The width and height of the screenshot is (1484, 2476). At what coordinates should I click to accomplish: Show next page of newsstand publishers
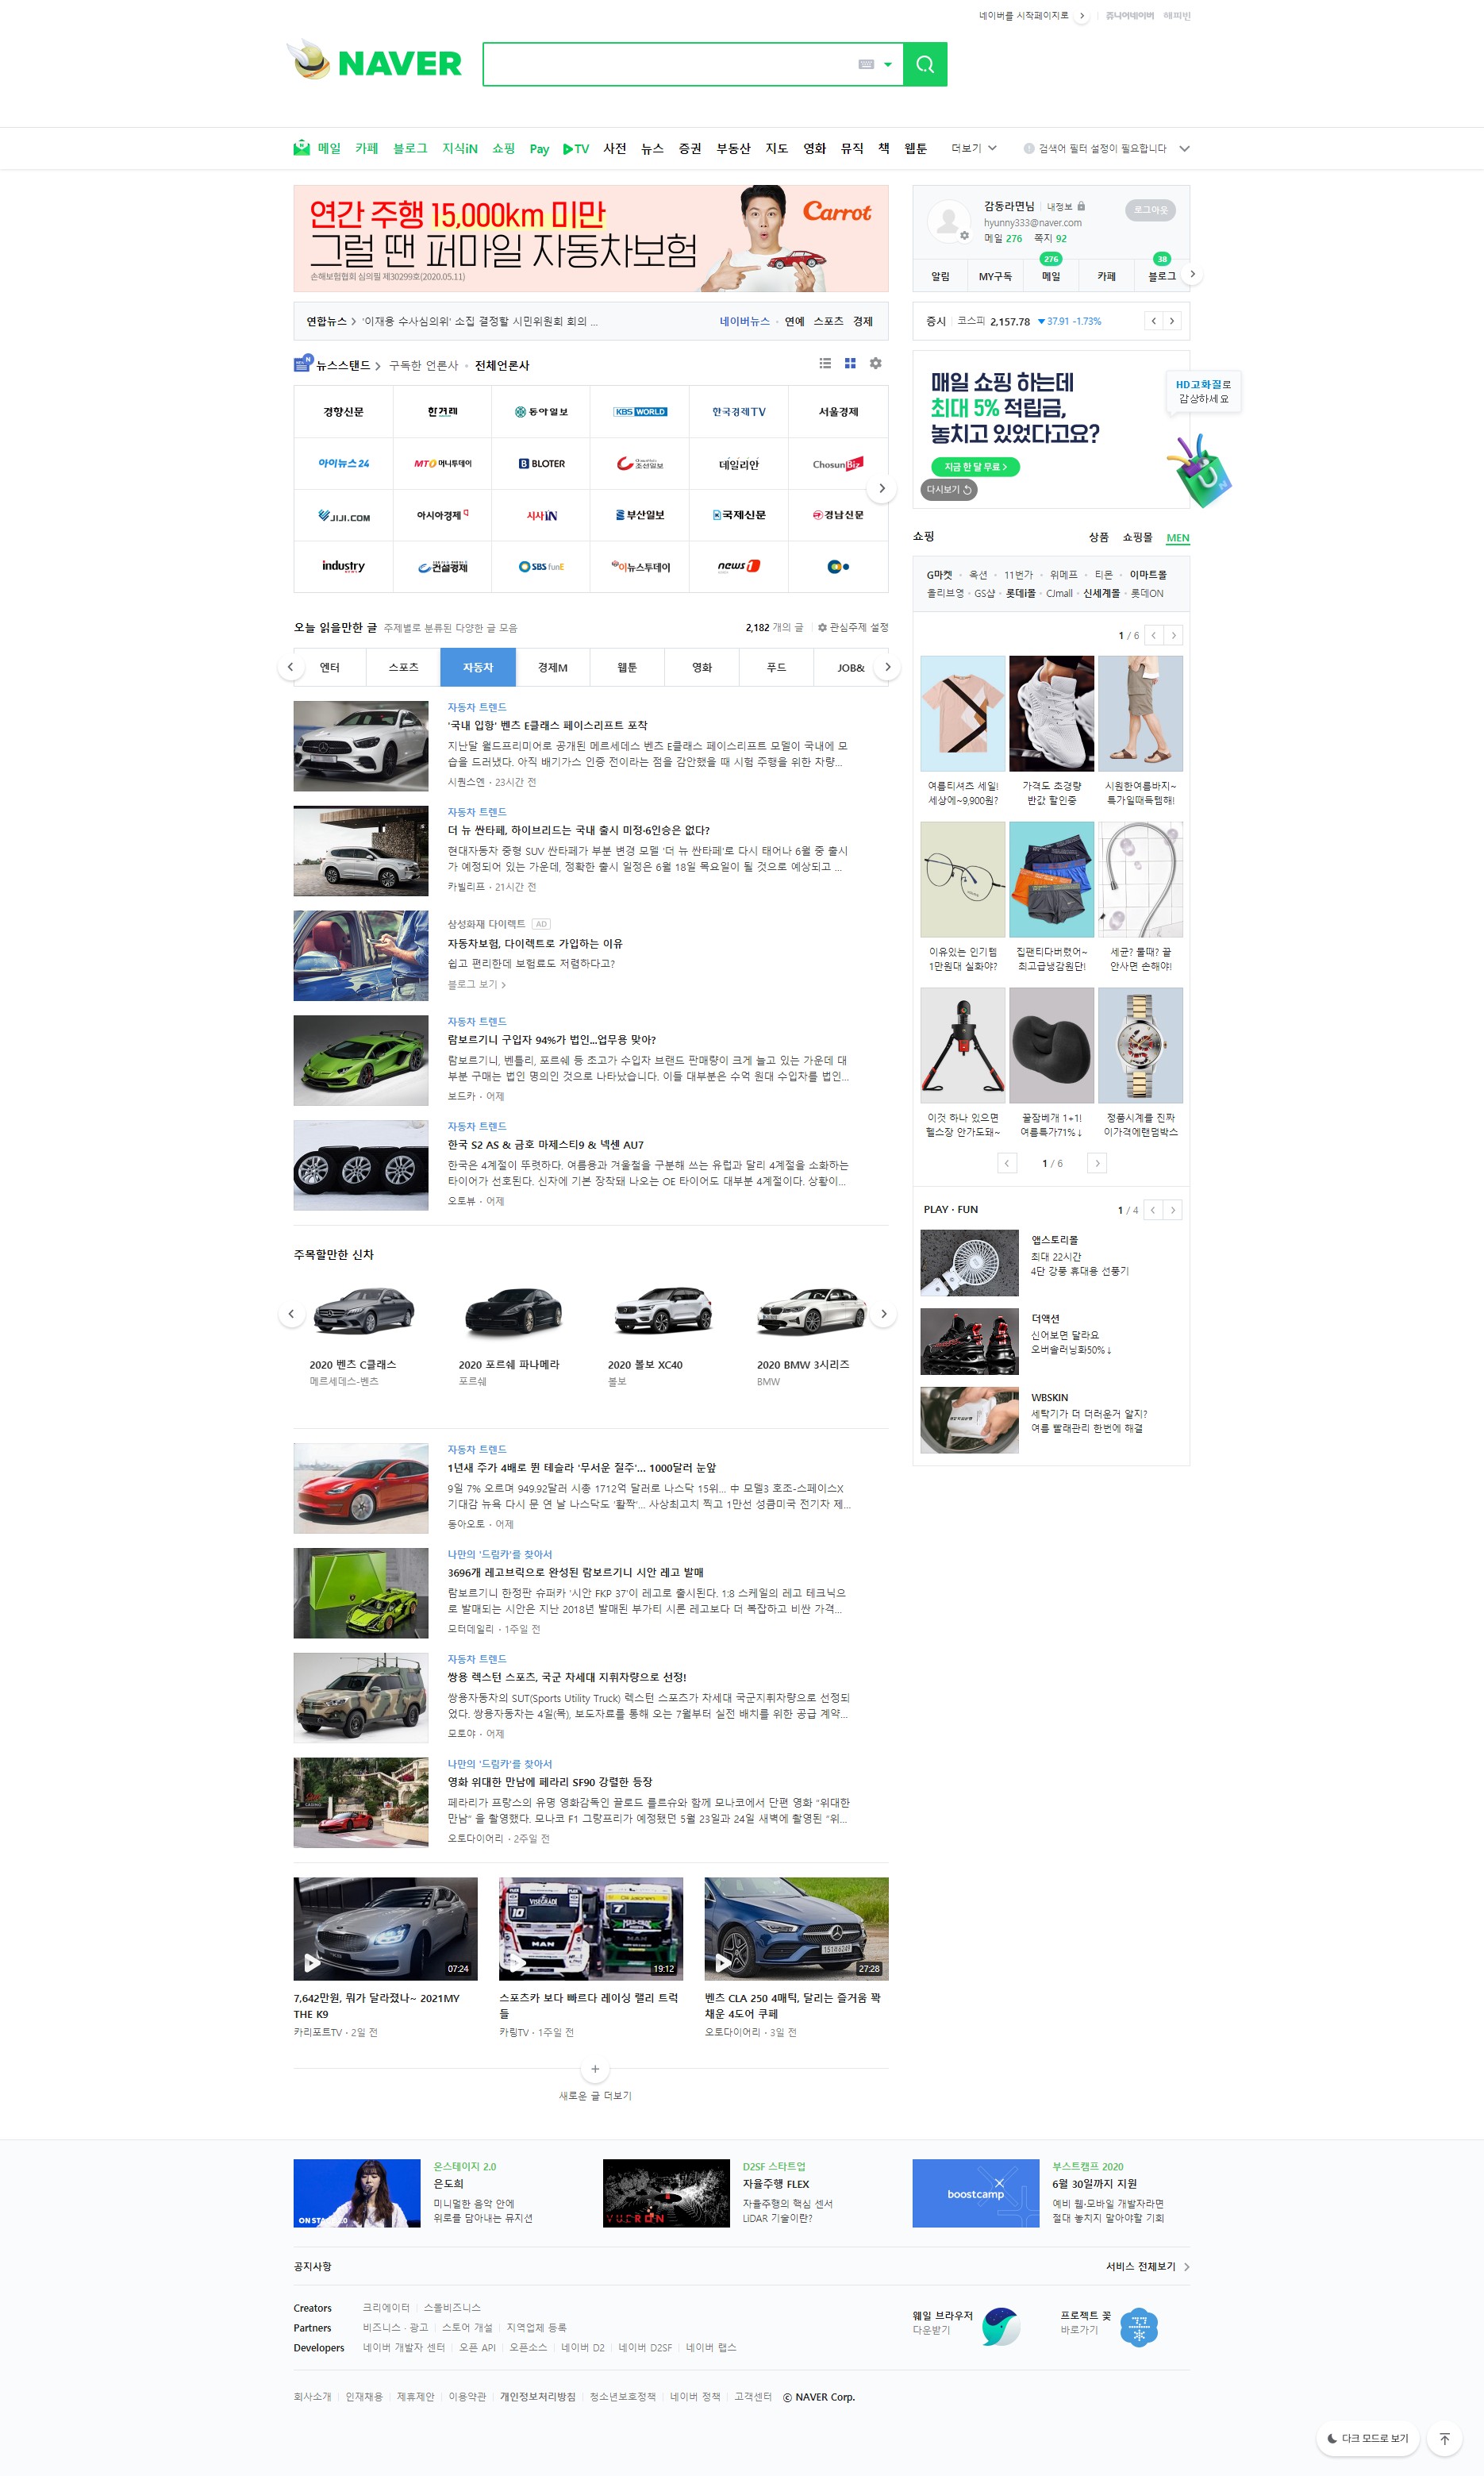(881, 488)
